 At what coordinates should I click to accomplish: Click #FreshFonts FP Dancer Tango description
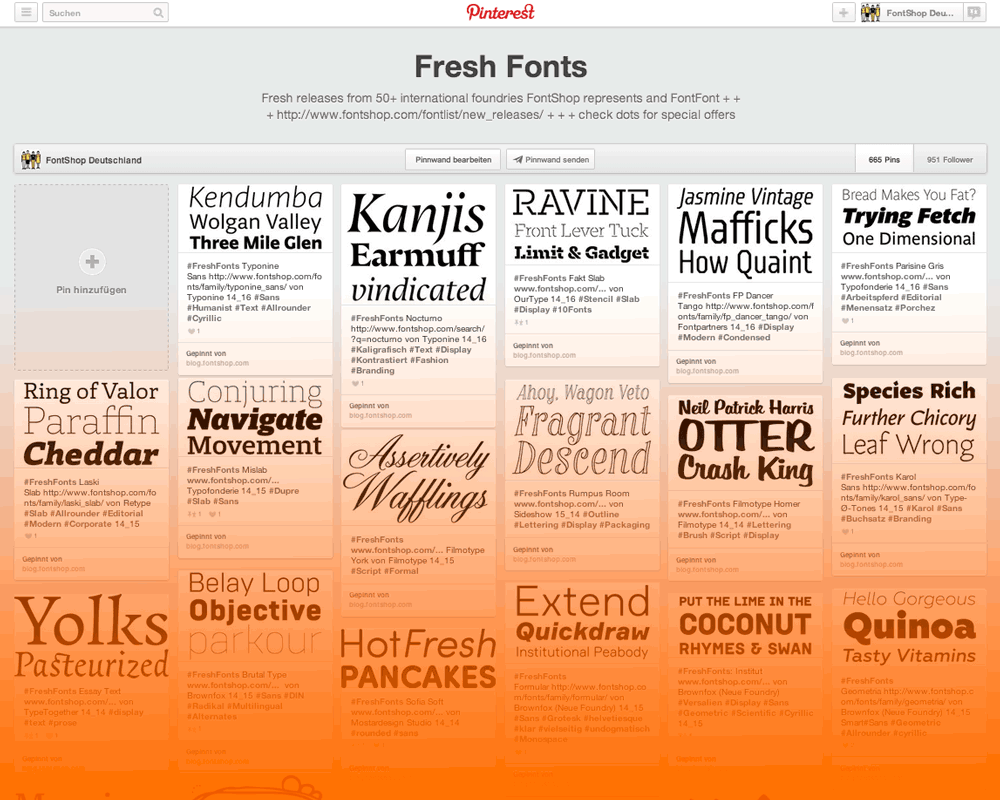[x=745, y=316]
